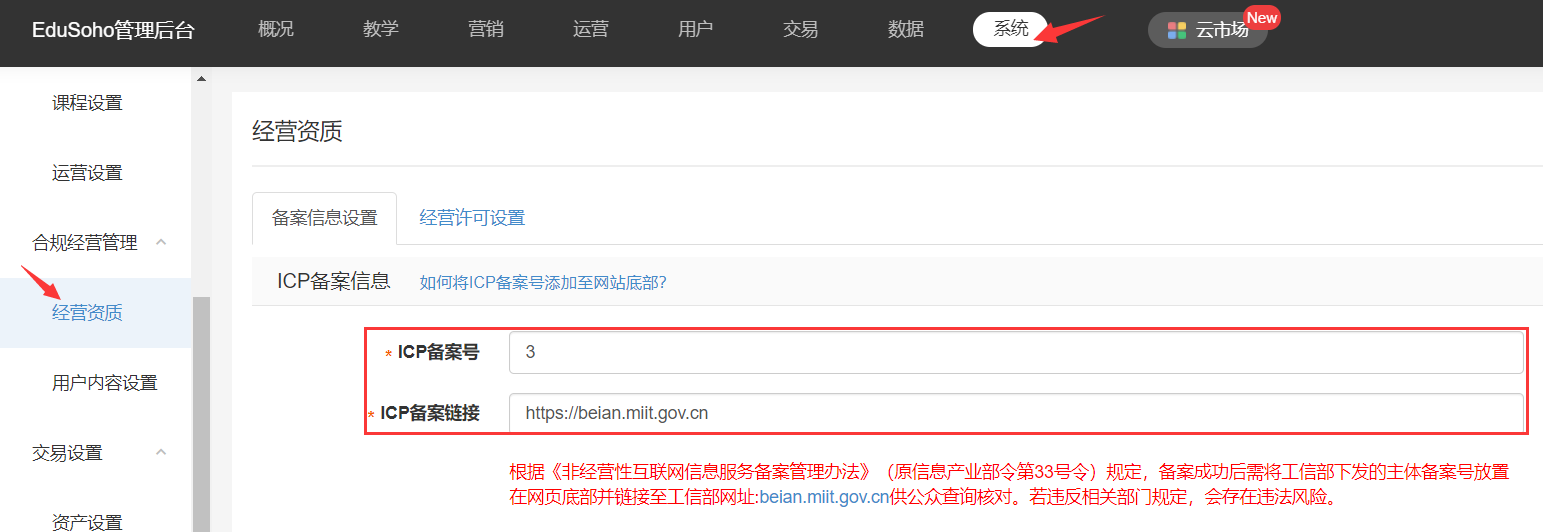Open the 运营 top menu
Screen dimensions: 1543x532
click(x=591, y=29)
